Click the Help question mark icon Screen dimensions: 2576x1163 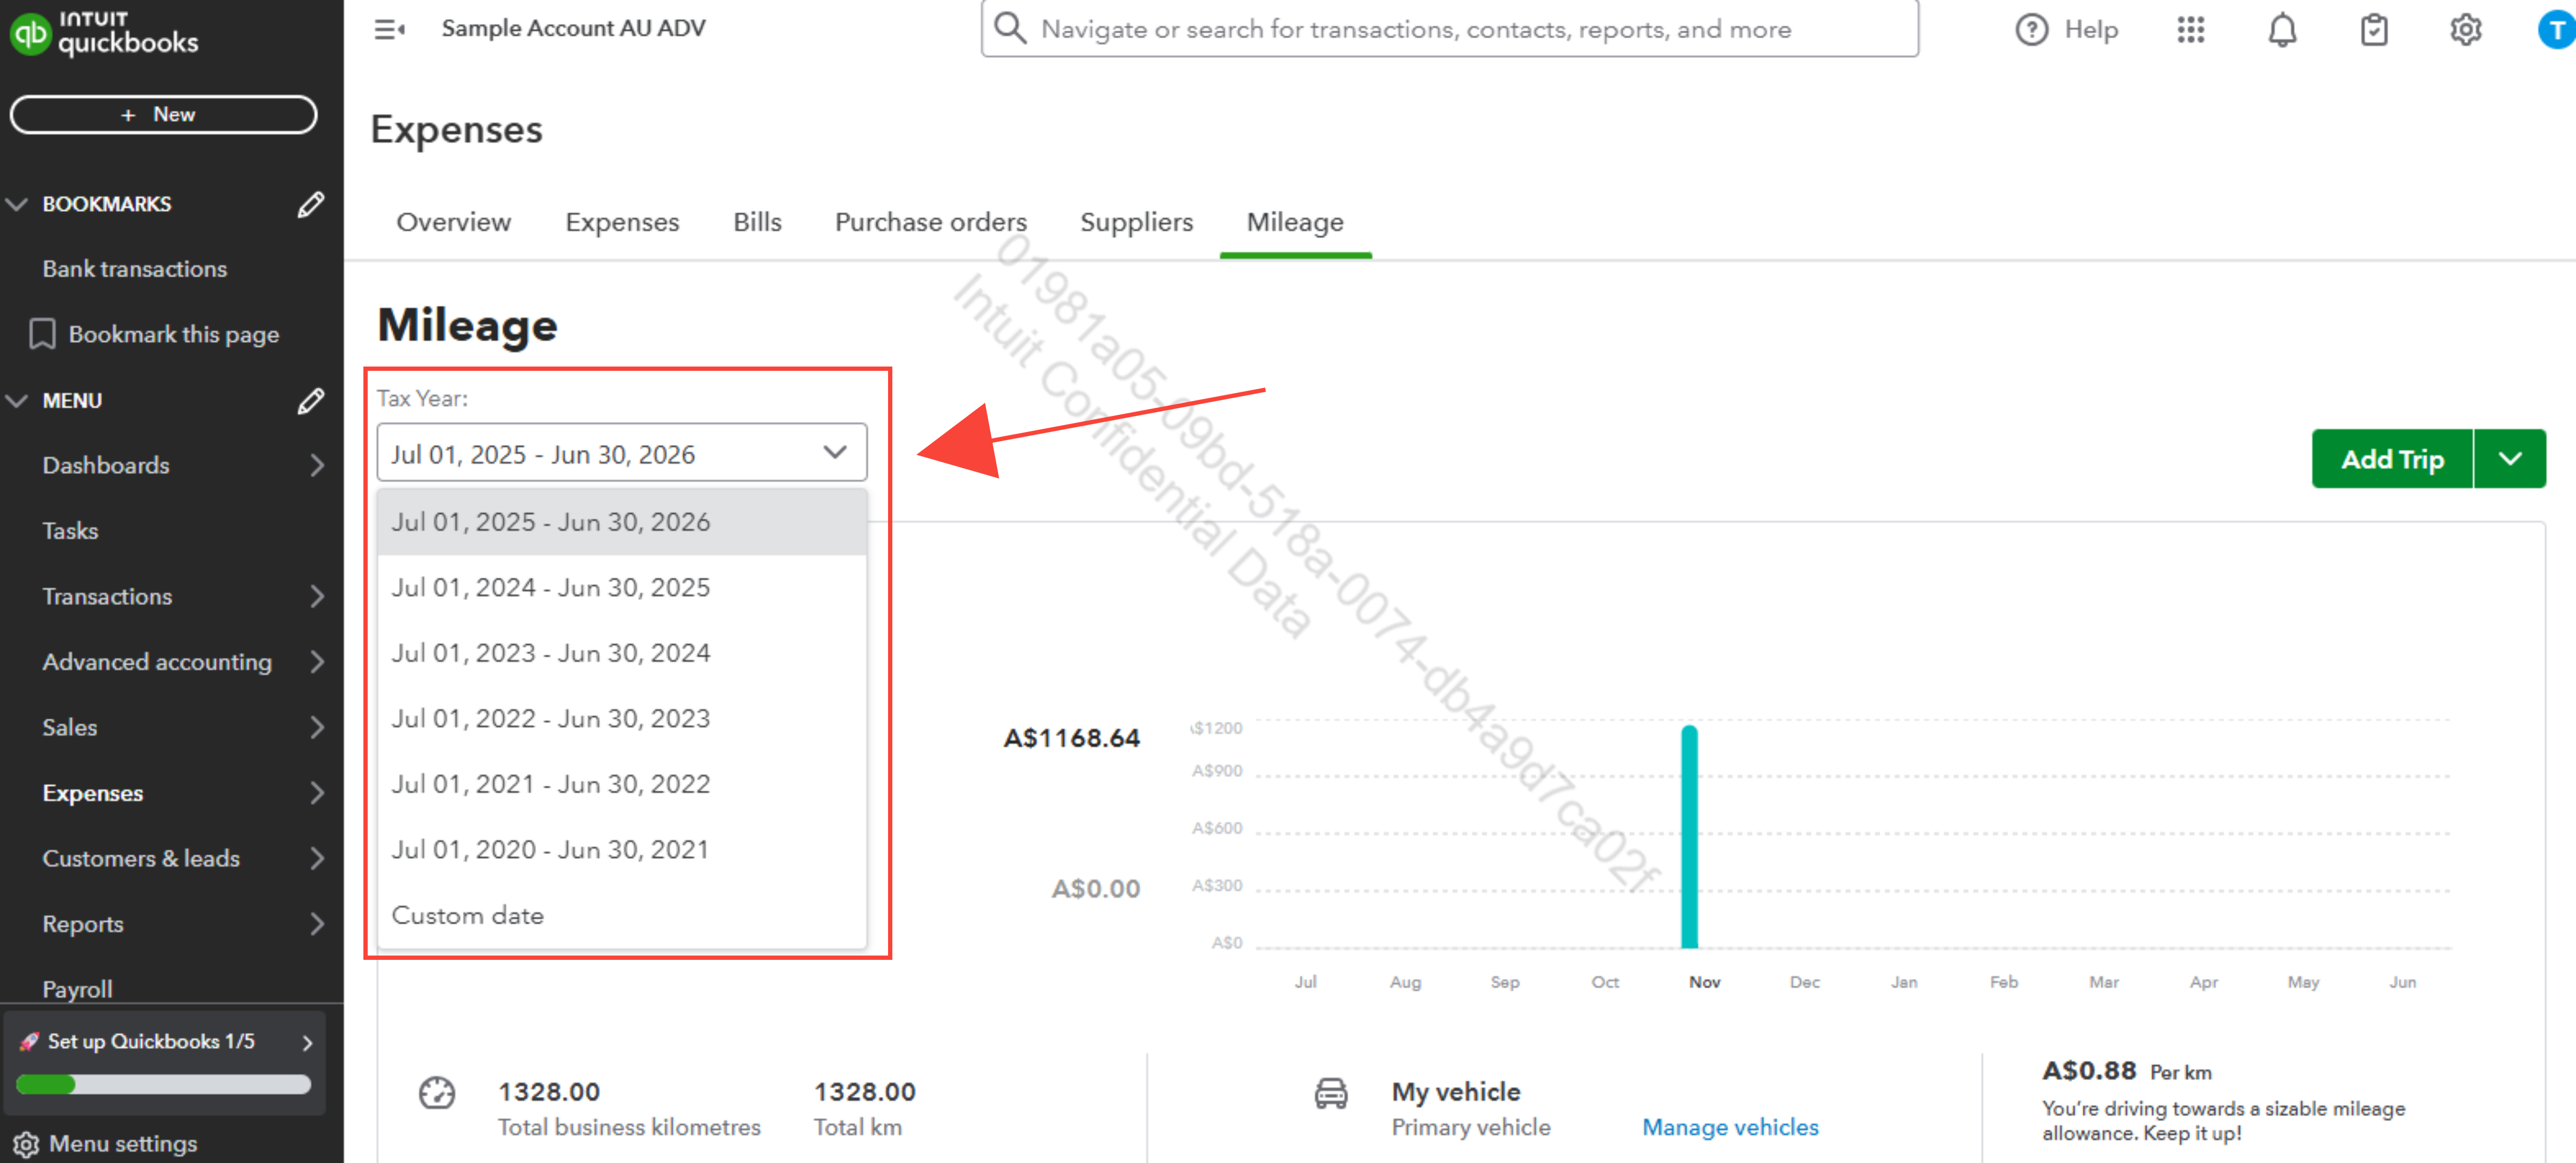[2031, 30]
